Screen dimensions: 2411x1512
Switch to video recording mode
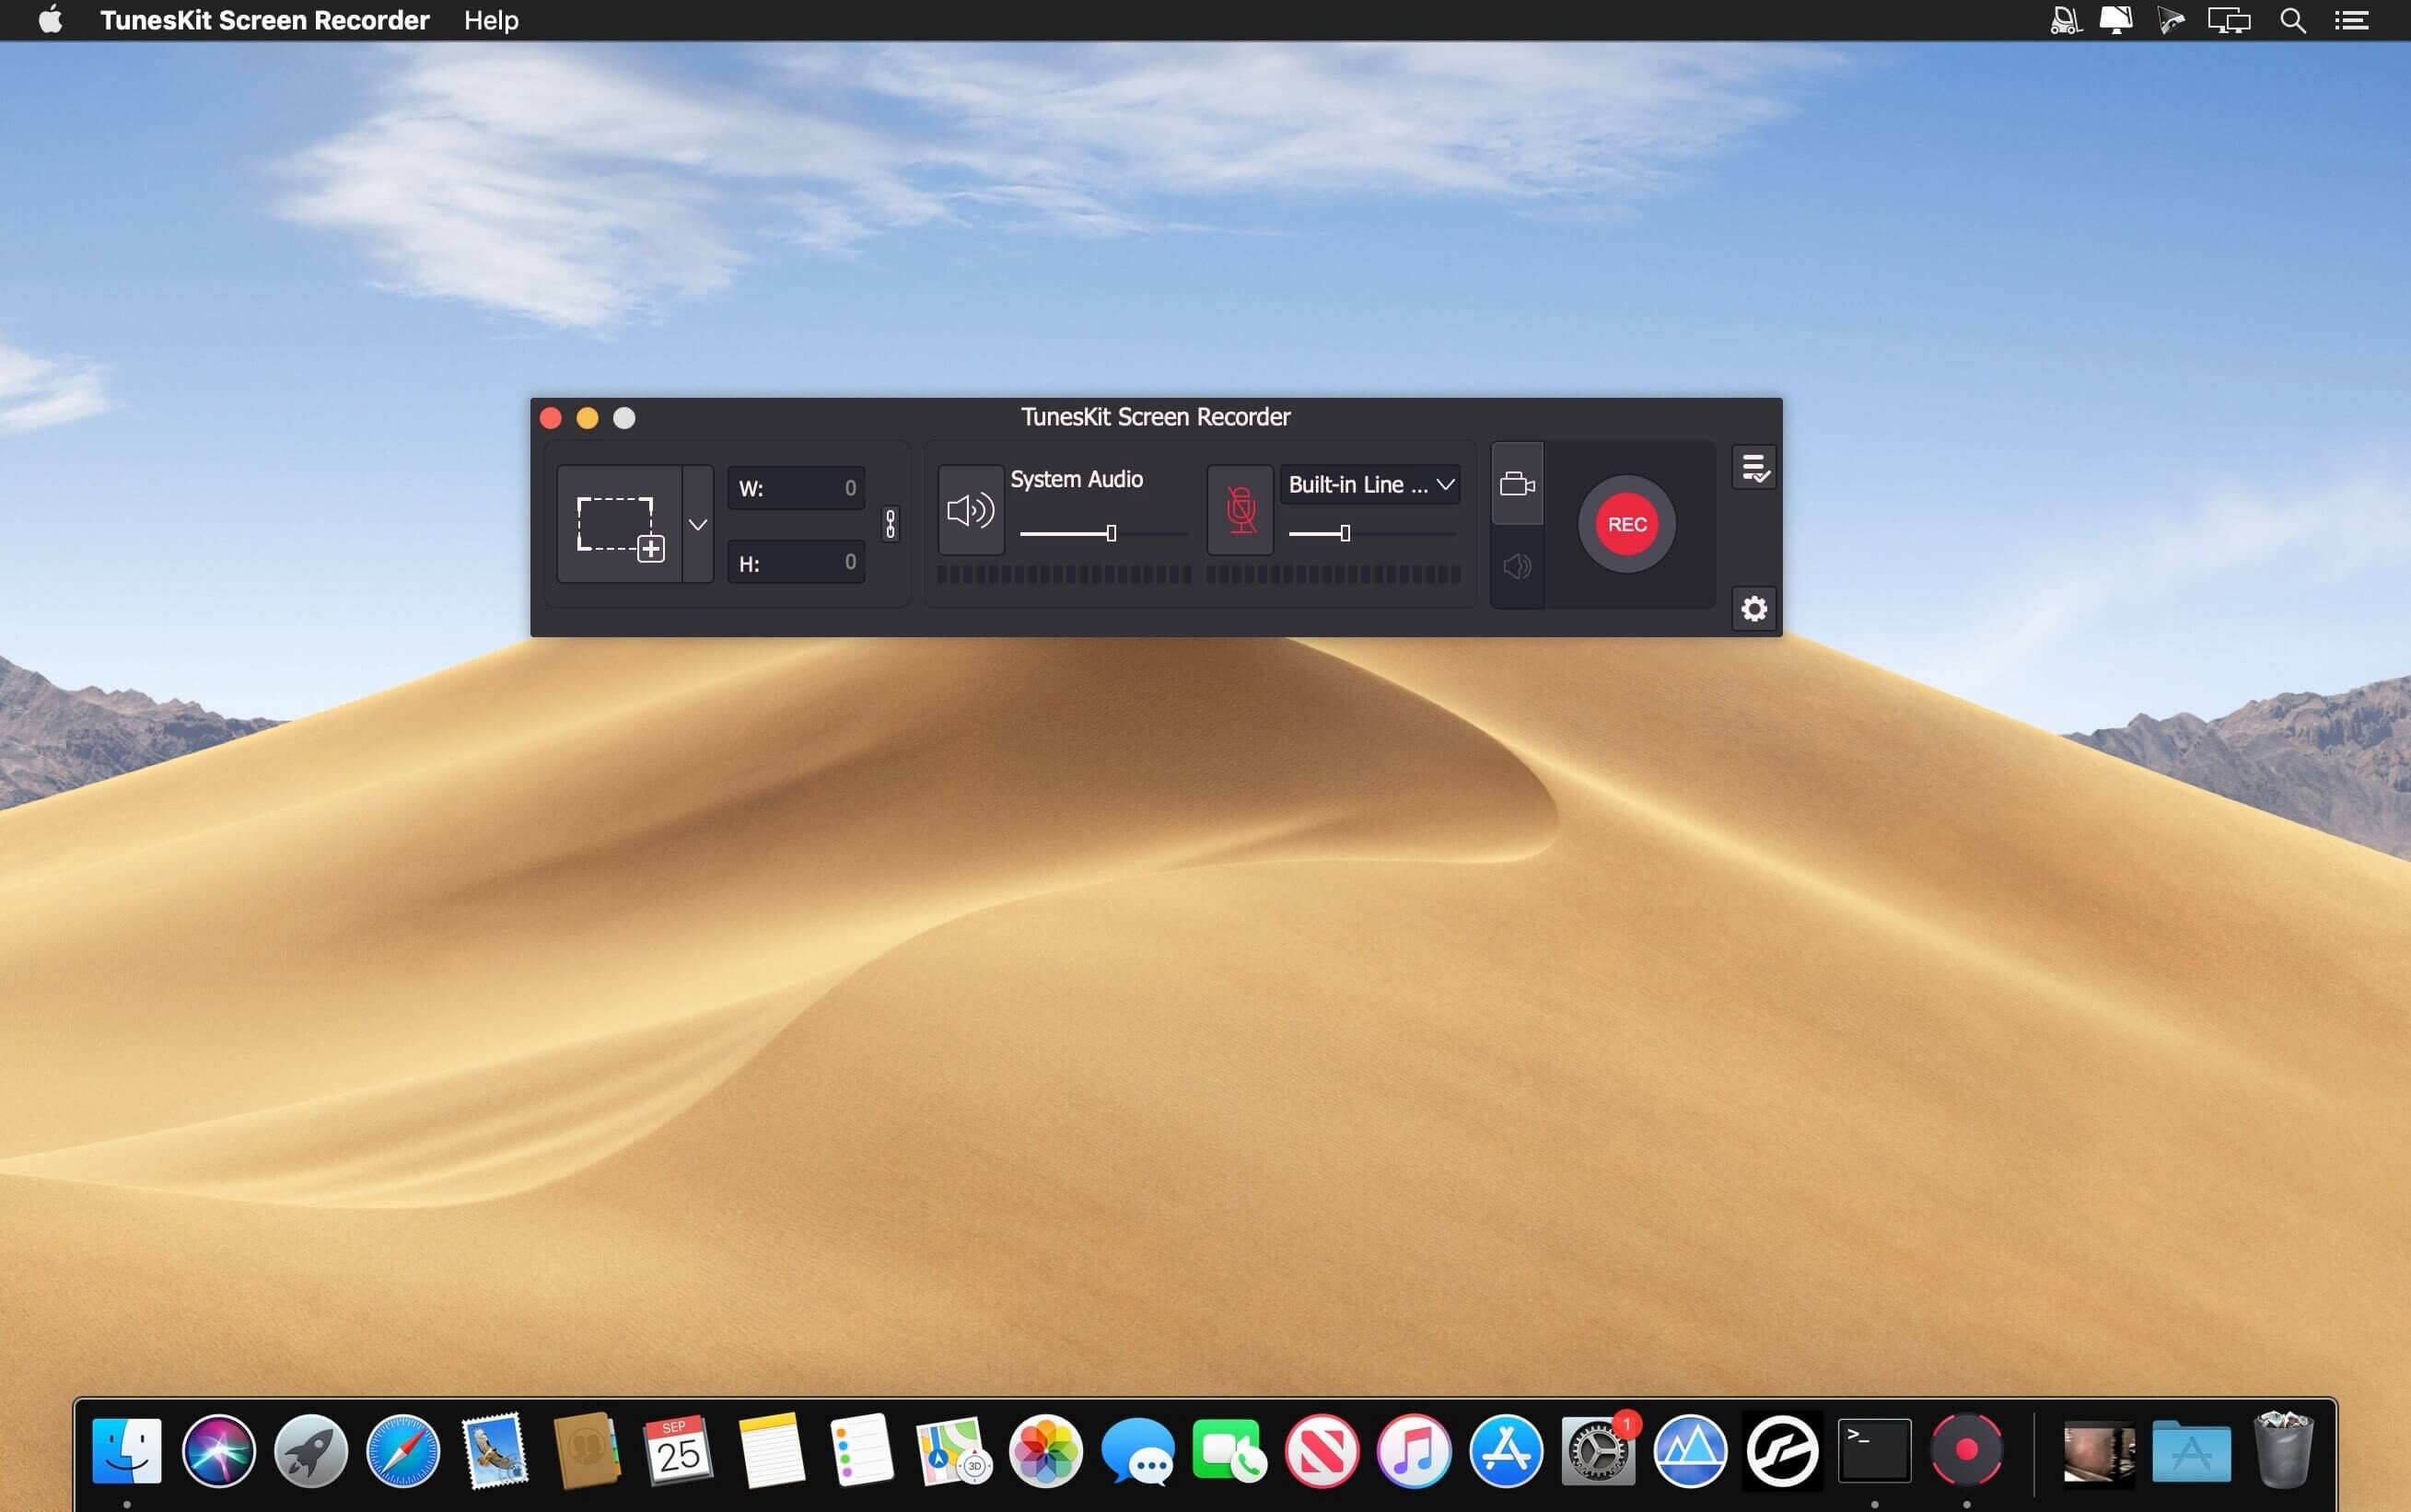(x=1516, y=484)
